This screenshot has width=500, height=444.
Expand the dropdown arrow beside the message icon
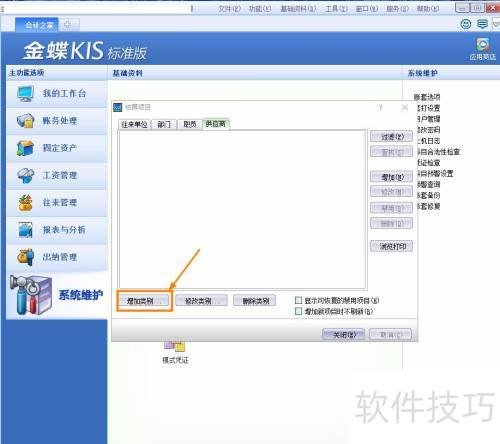pos(496,24)
